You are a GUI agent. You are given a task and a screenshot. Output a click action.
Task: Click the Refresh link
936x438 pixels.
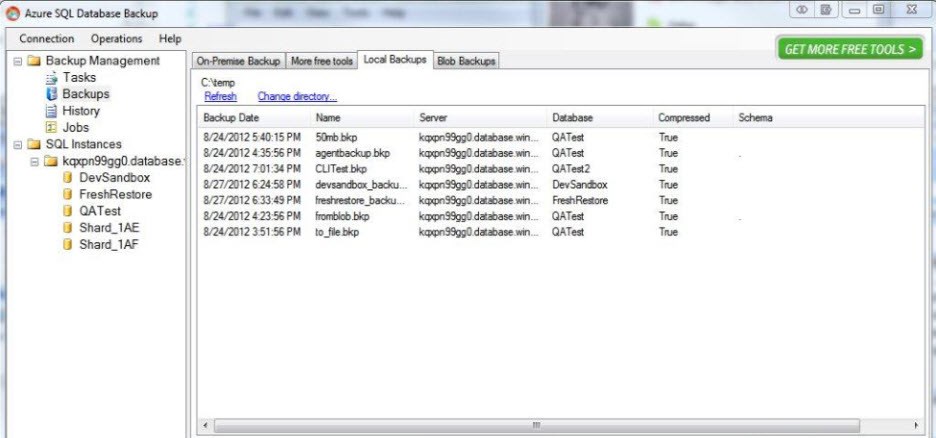(220, 96)
